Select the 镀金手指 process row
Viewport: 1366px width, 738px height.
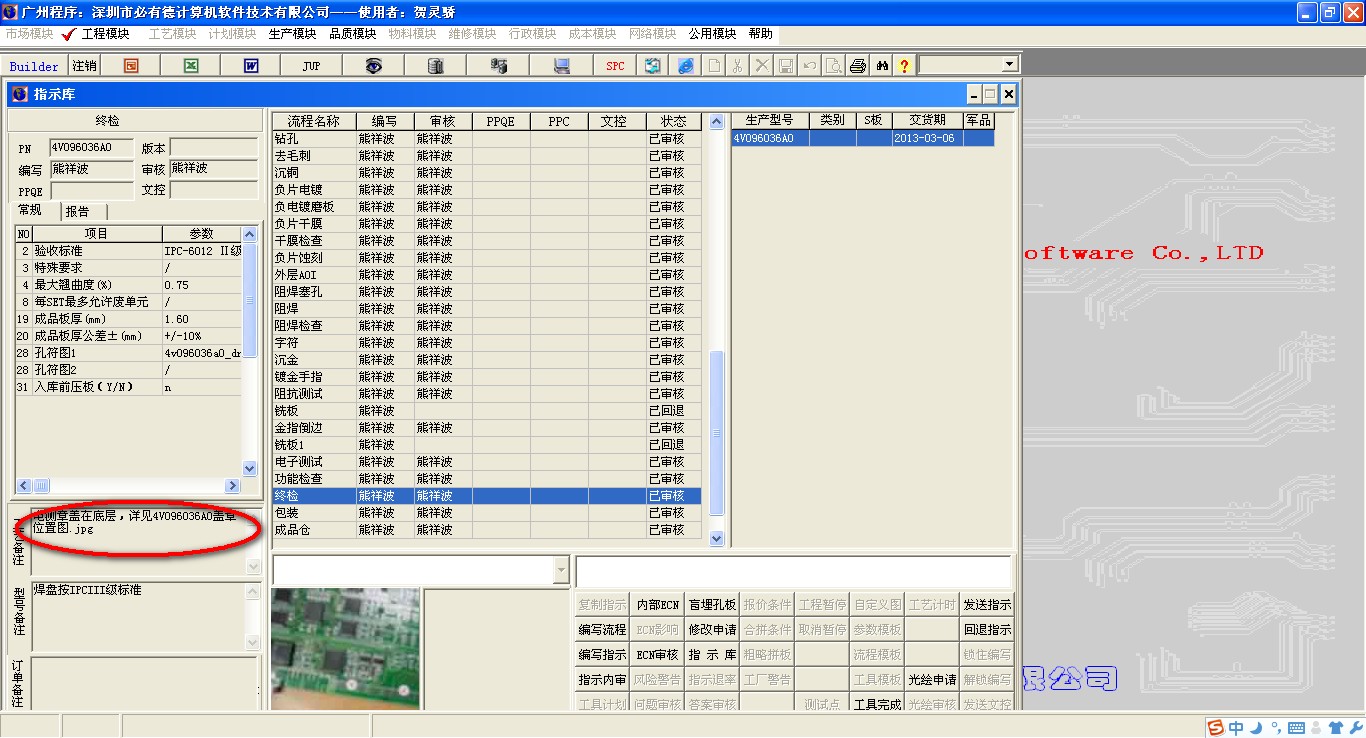[487, 376]
